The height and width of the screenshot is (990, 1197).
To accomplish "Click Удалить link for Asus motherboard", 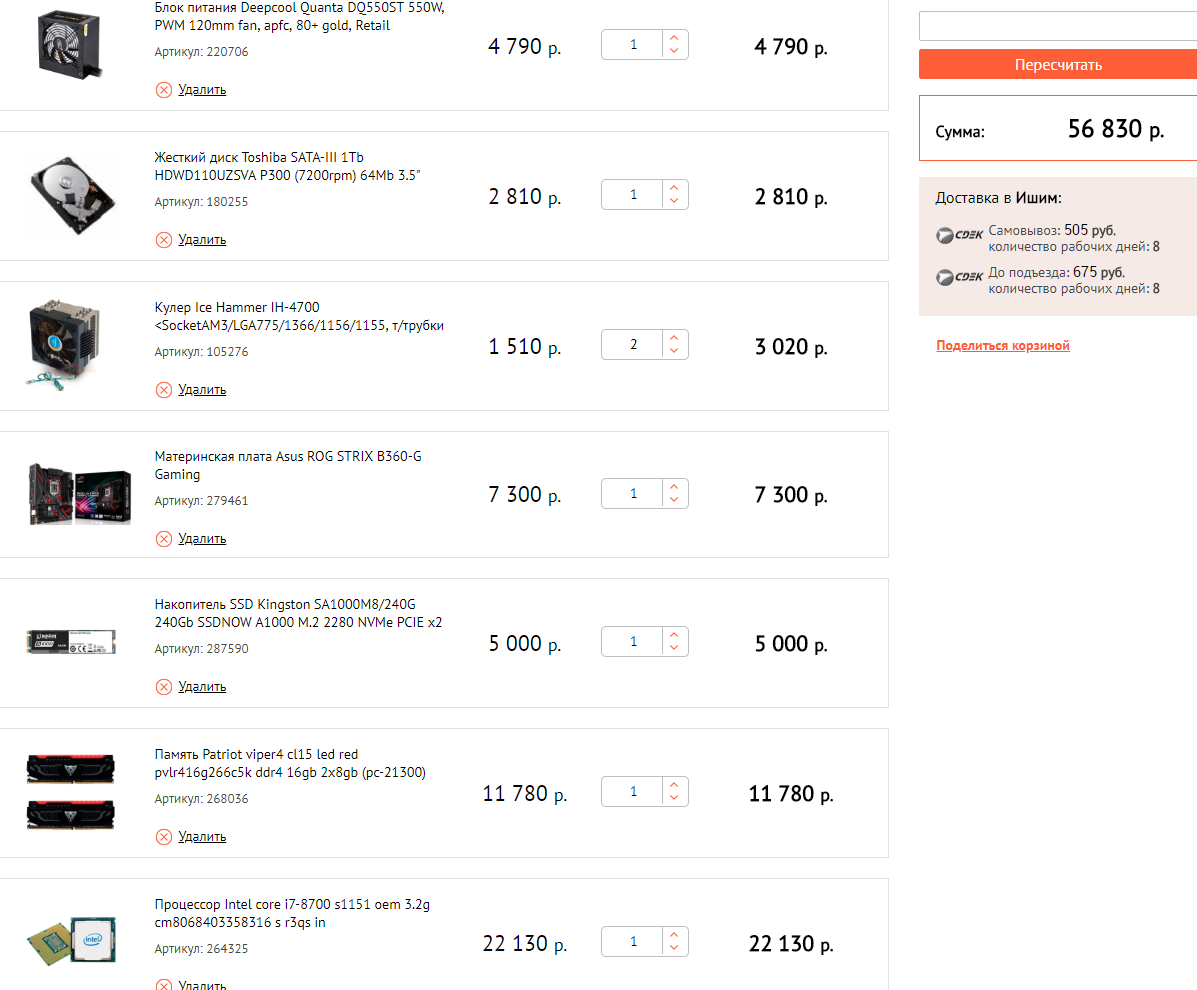I will click(202, 539).
